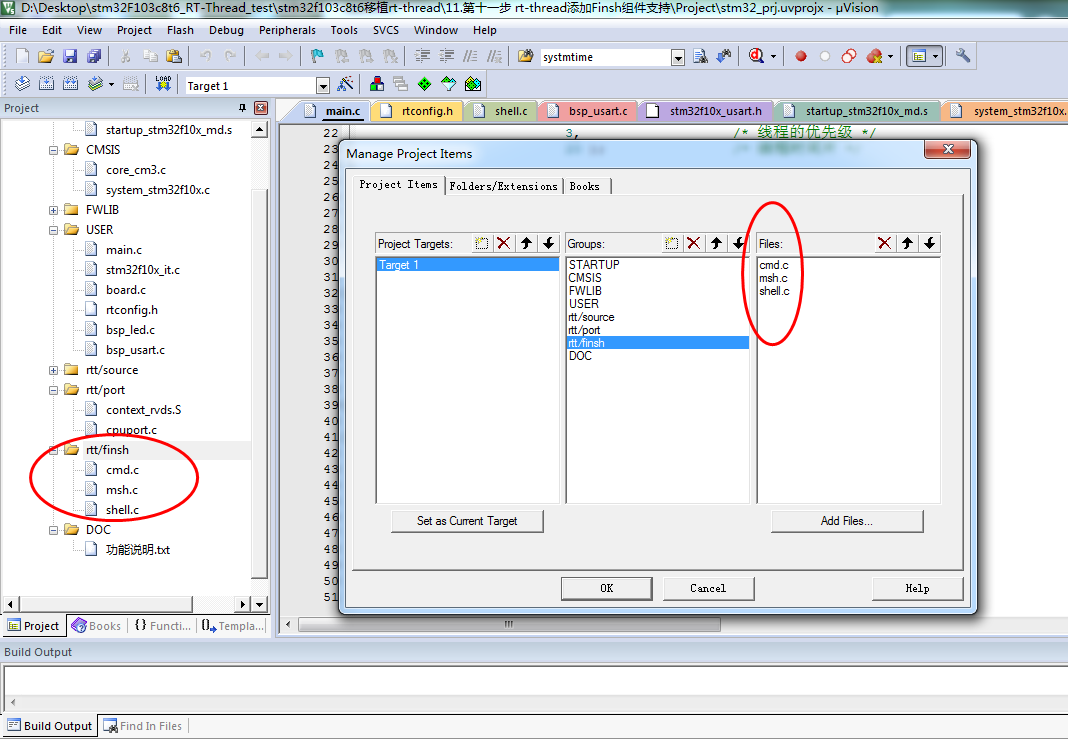The width and height of the screenshot is (1068, 739).
Task: Click the Download LOAD icon
Action: 163,84
